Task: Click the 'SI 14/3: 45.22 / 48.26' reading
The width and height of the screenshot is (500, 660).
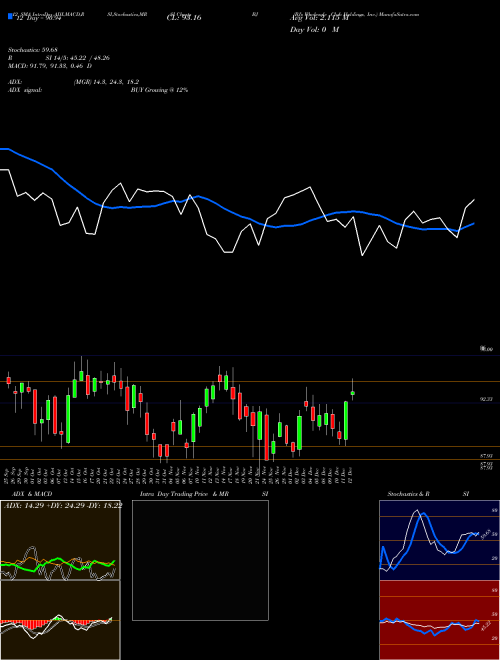Action: [78, 58]
